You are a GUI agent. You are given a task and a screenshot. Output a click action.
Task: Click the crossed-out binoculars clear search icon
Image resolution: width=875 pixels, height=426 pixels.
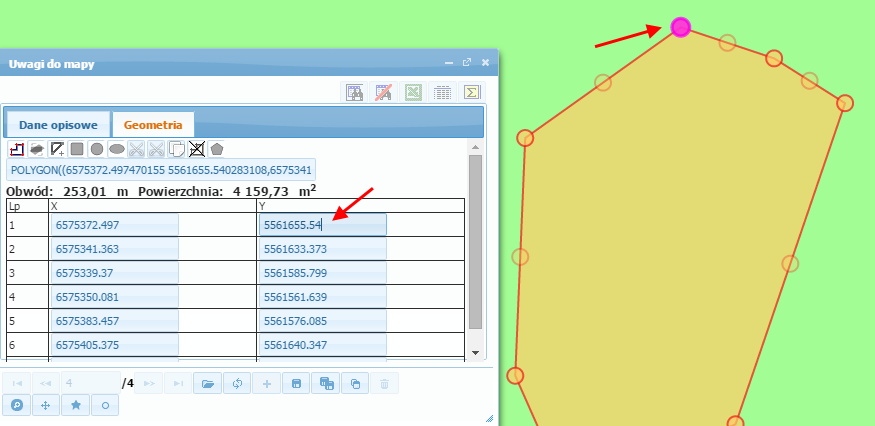pyautogui.click(x=383, y=92)
